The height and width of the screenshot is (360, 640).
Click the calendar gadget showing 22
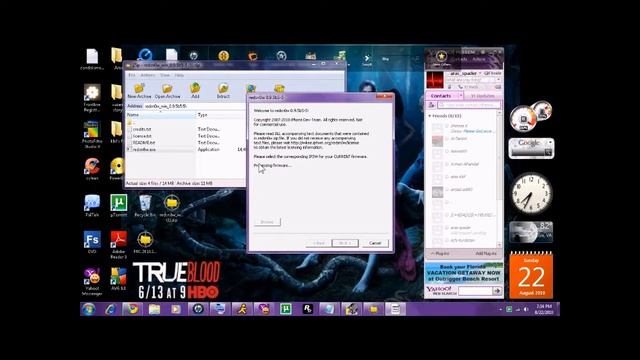pyautogui.click(x=531, y=275)
